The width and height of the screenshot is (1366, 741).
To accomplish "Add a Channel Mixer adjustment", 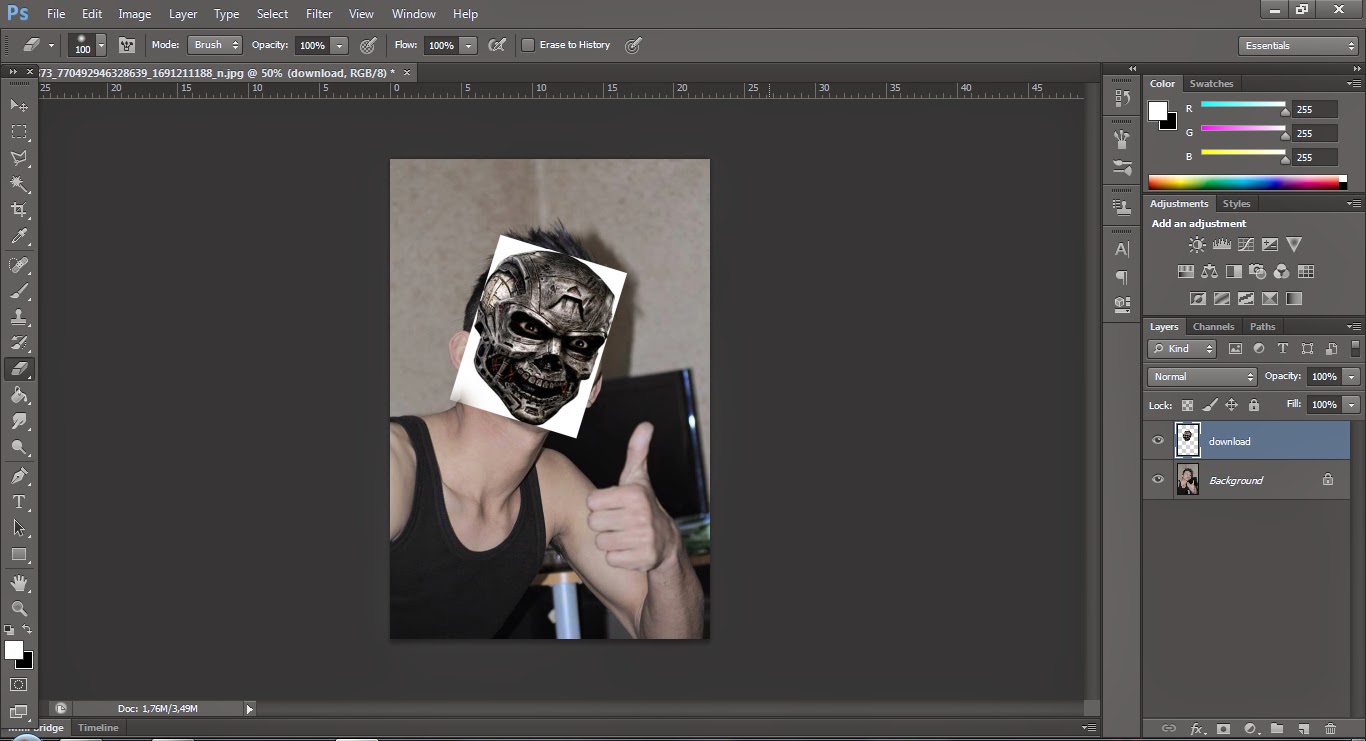I will (1281, 271).
